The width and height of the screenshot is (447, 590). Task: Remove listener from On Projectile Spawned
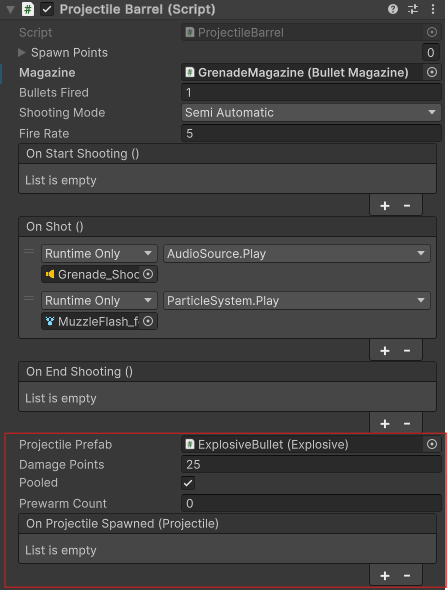[x=407, y=576]
